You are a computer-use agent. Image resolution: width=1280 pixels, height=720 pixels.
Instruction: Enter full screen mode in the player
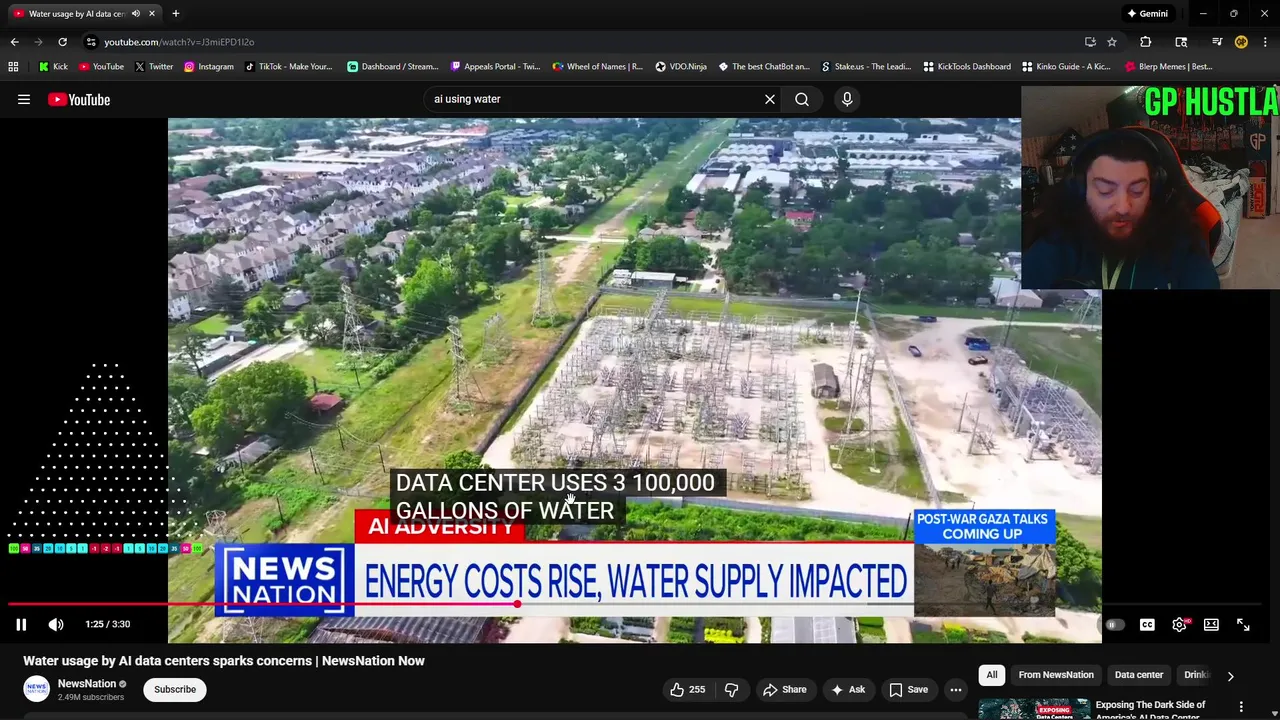click(x=1243, y=625)
